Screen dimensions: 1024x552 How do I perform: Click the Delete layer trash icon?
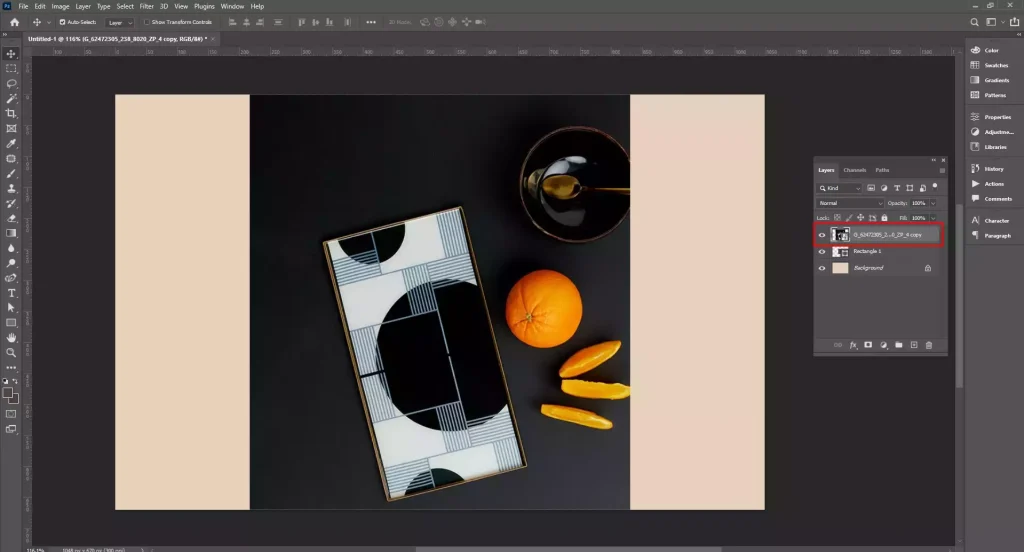(929, 345)
